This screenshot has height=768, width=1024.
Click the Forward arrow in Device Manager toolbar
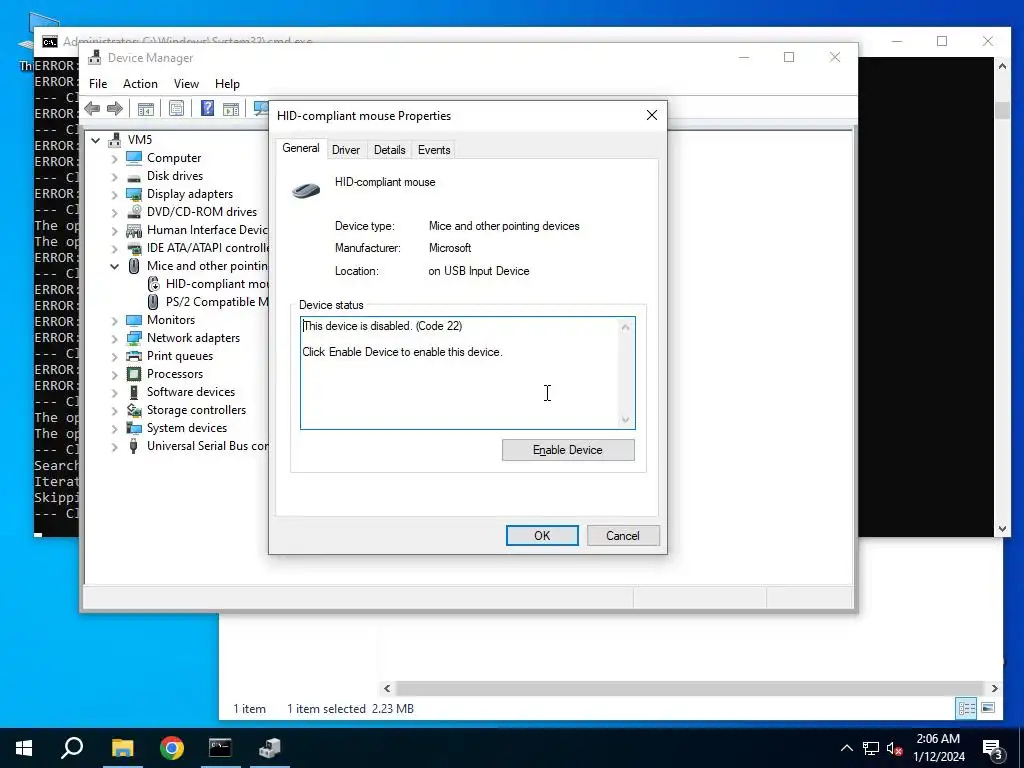[115, 108]
